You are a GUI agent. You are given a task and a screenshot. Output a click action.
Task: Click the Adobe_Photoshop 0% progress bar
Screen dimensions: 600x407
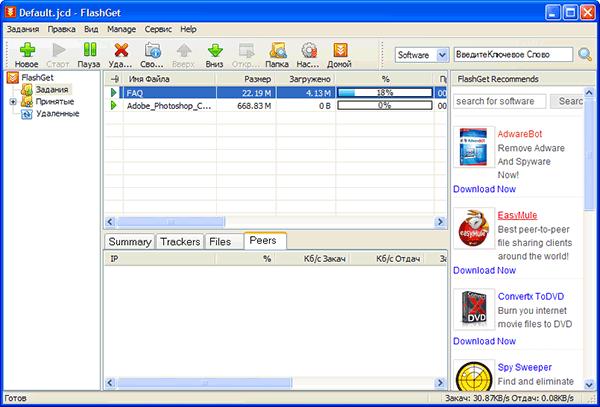pyautogui.click(x=385, y=106)
